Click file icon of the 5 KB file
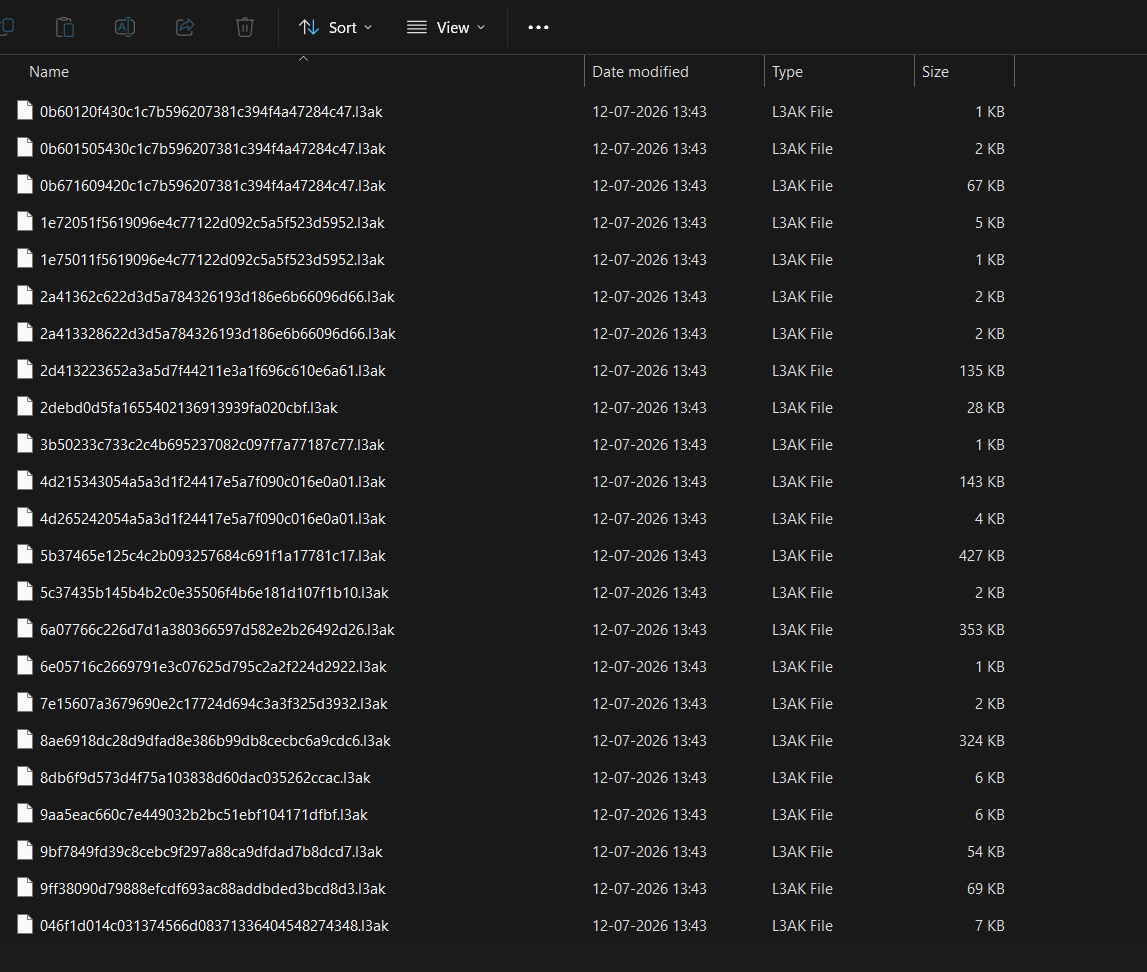The height and width of the screenshot is (972, 1147). [25, 221]
